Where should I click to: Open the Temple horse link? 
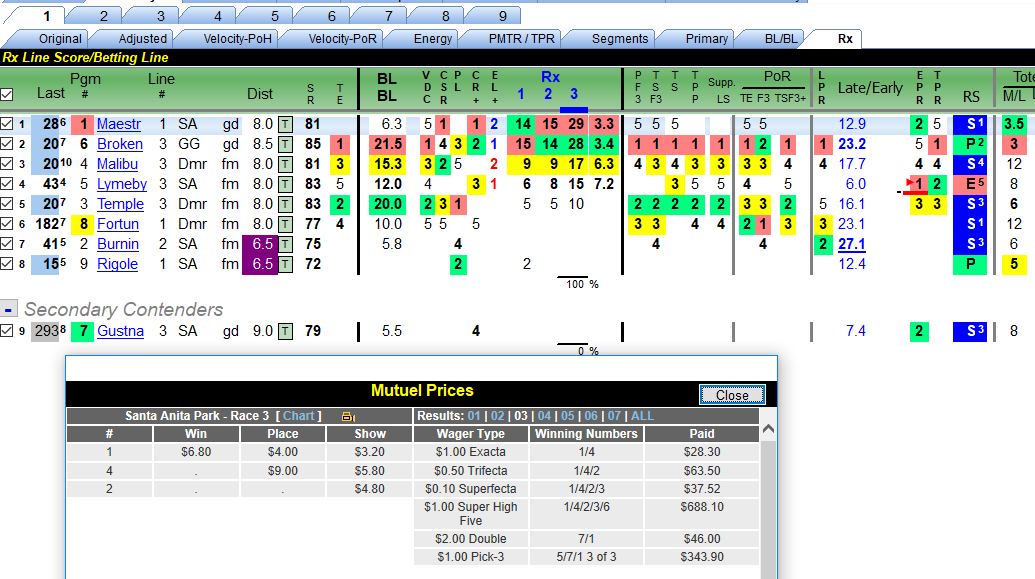(120, 204)
